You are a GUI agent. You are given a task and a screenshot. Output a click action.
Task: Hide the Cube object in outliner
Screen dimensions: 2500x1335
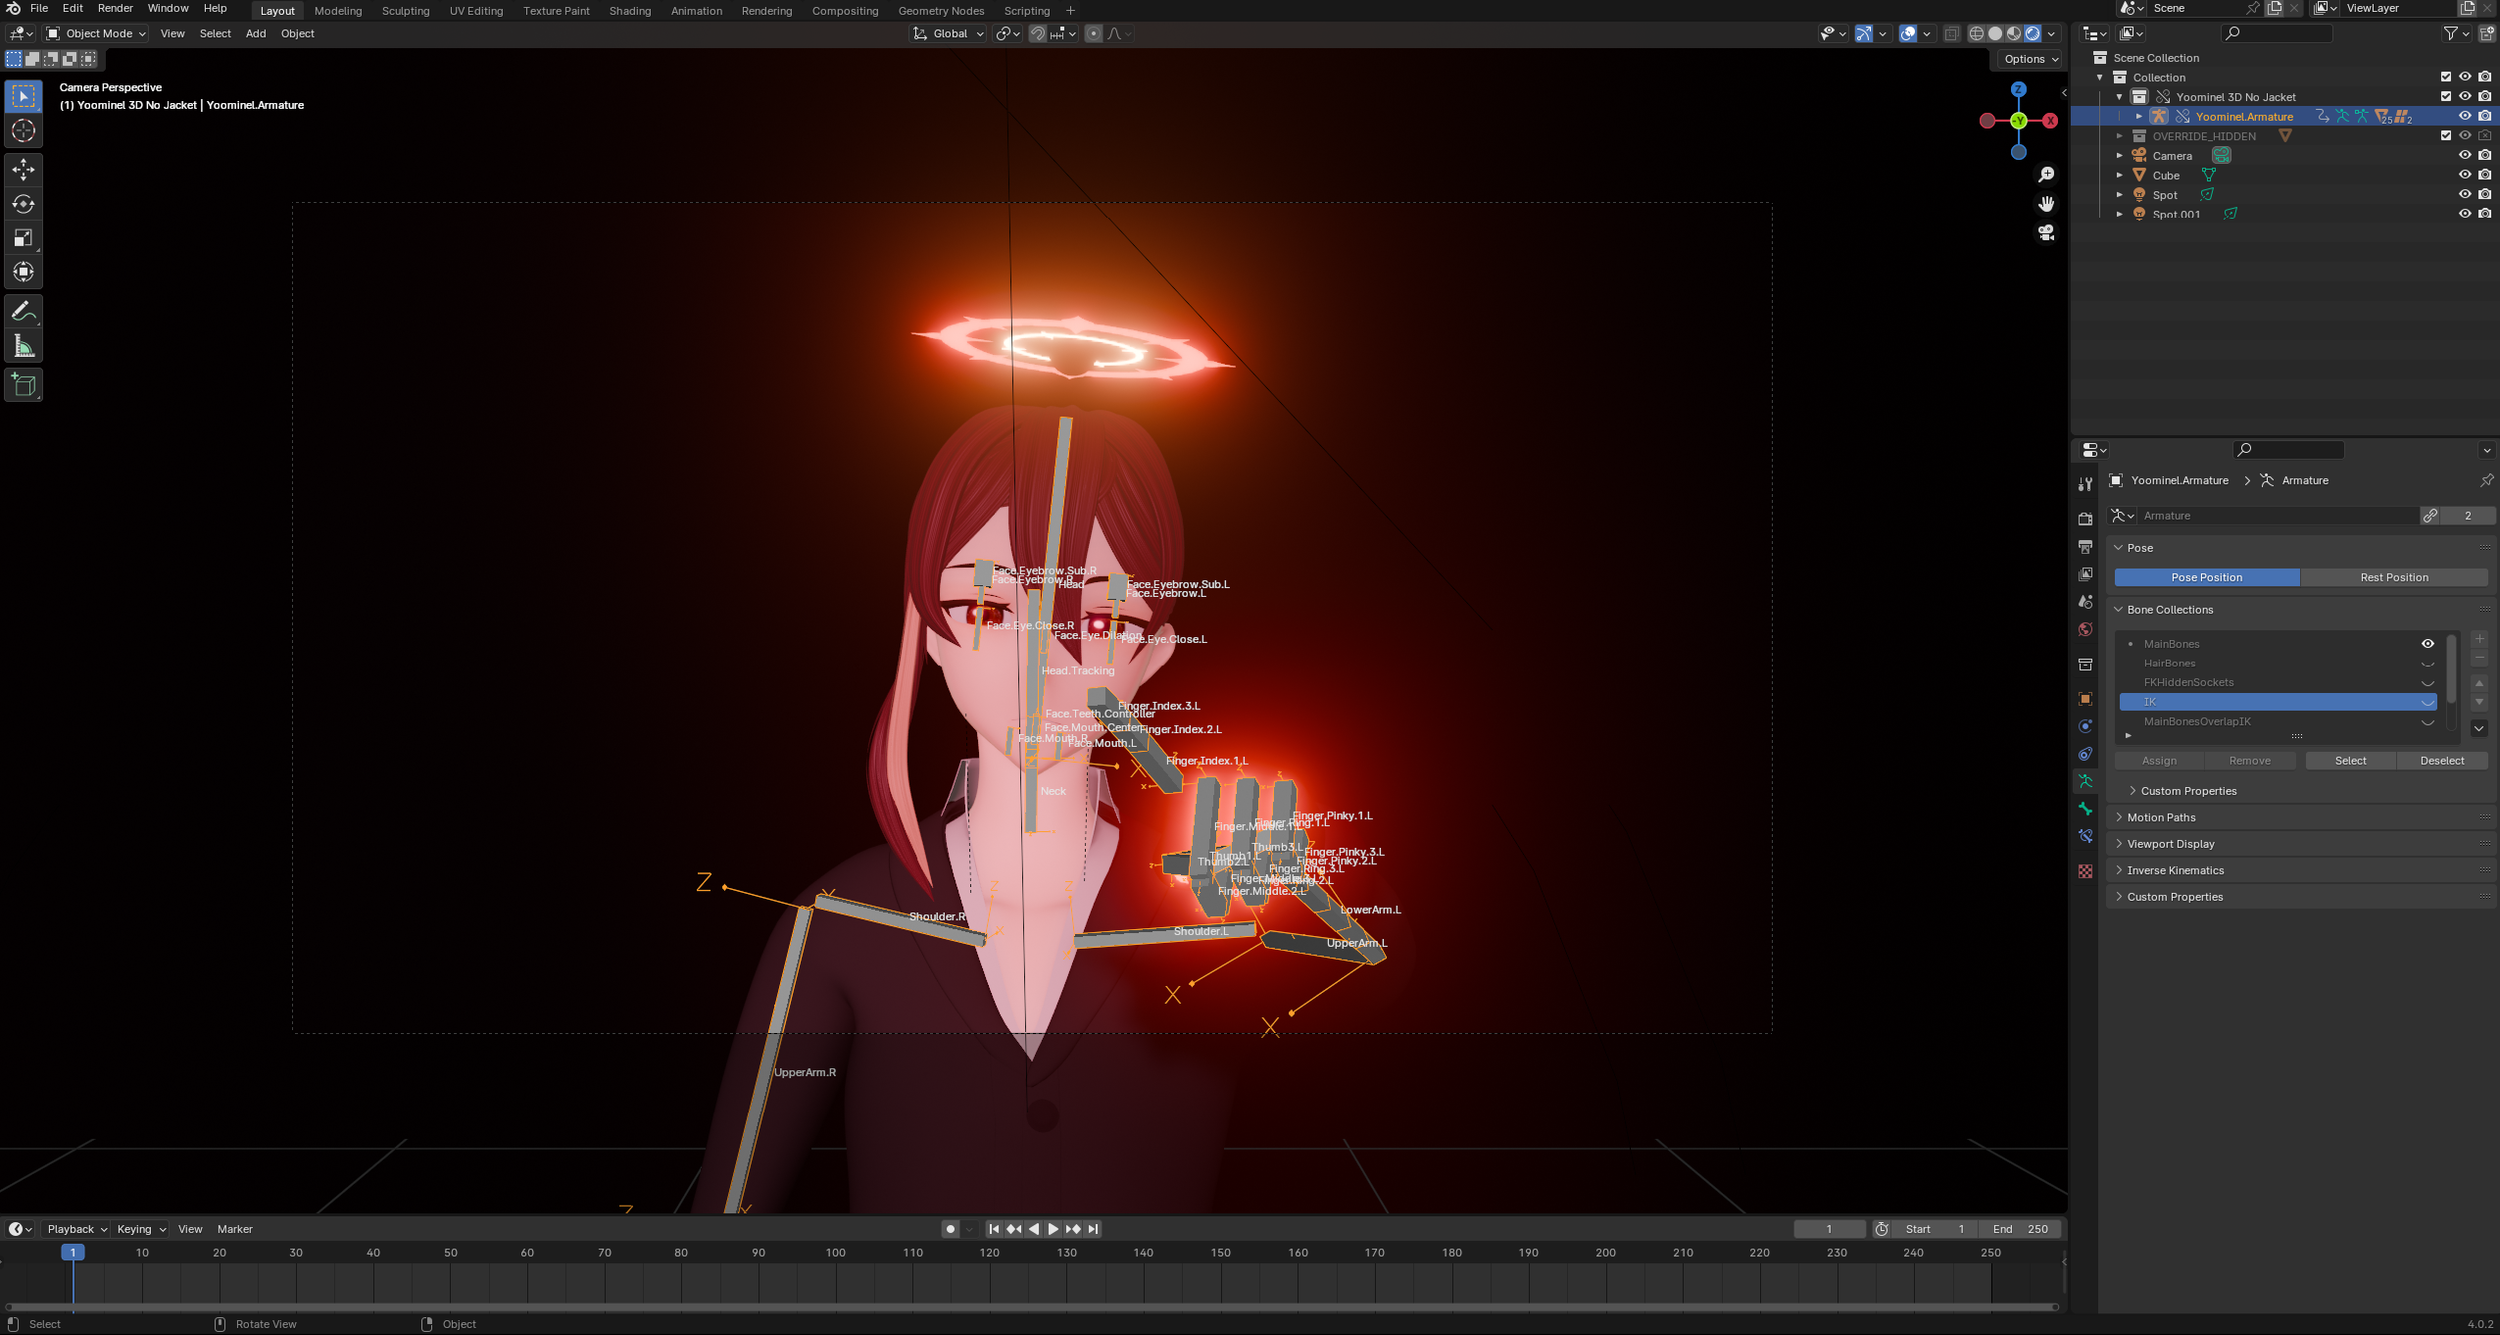click(x=2465, y=175)
